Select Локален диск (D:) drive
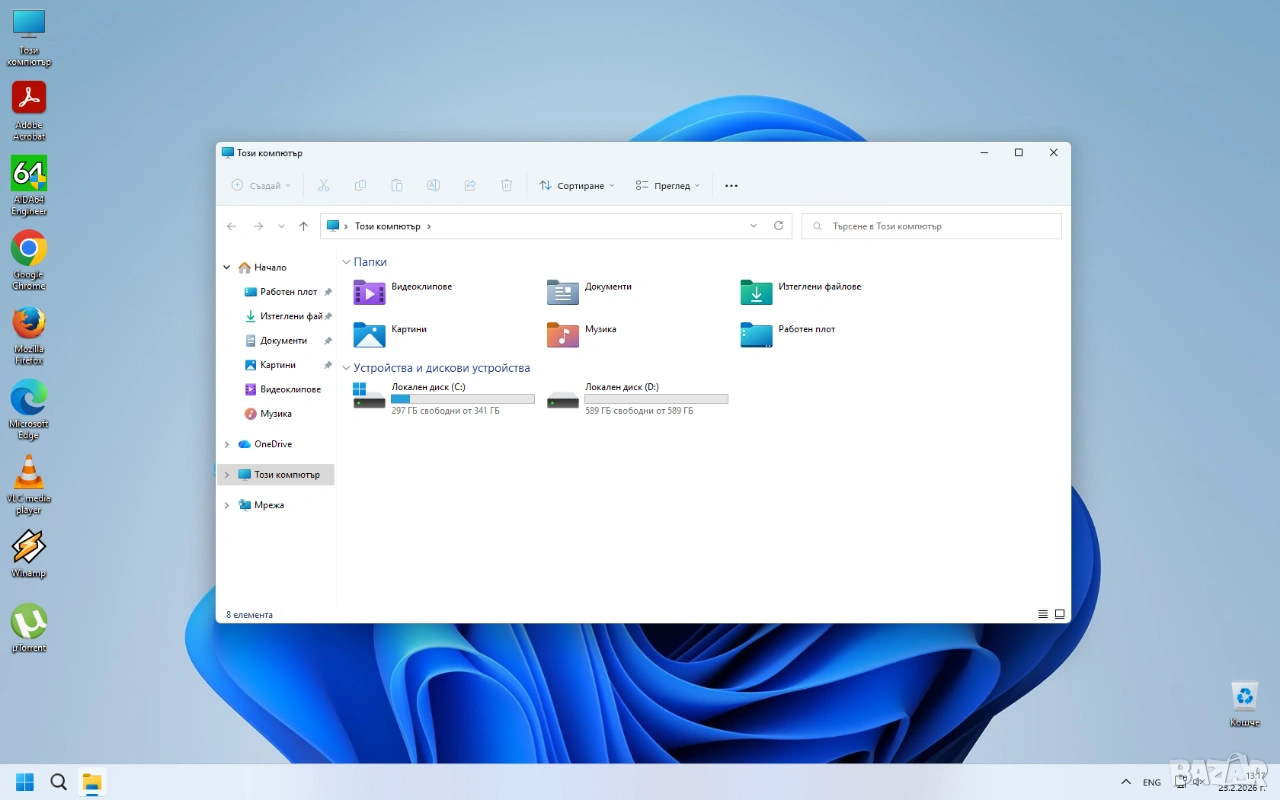This screenshot has width=1280, height=800. click(x=636, y=398)
